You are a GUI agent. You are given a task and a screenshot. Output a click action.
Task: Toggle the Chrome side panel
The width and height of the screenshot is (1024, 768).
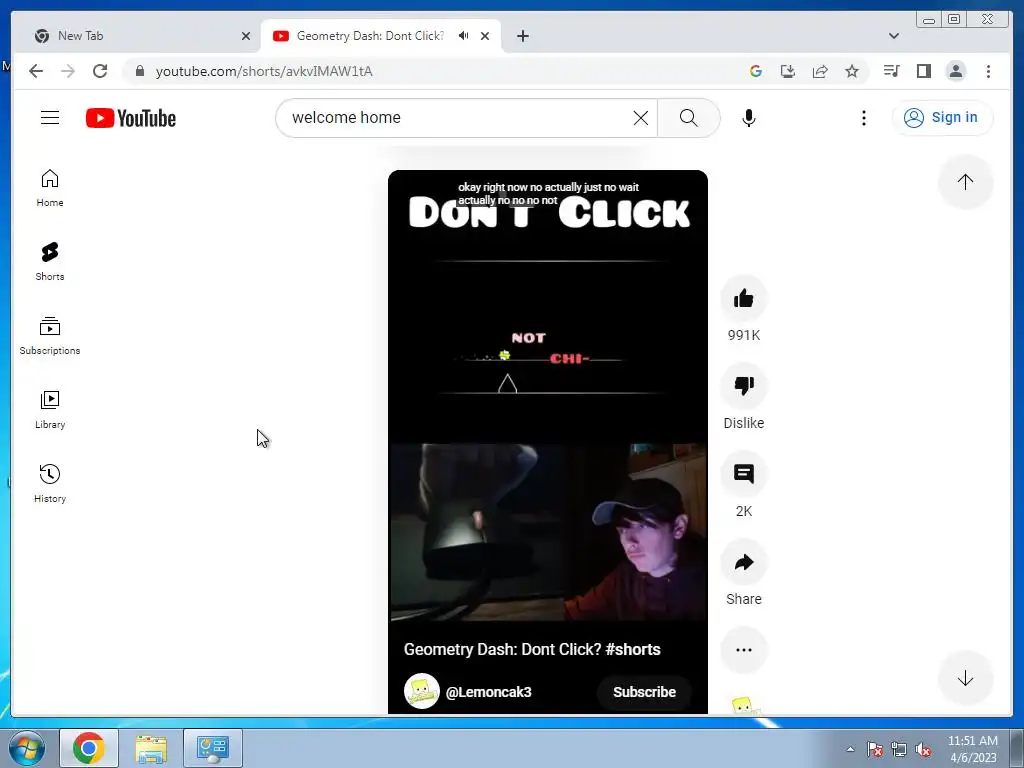[923, 71]
